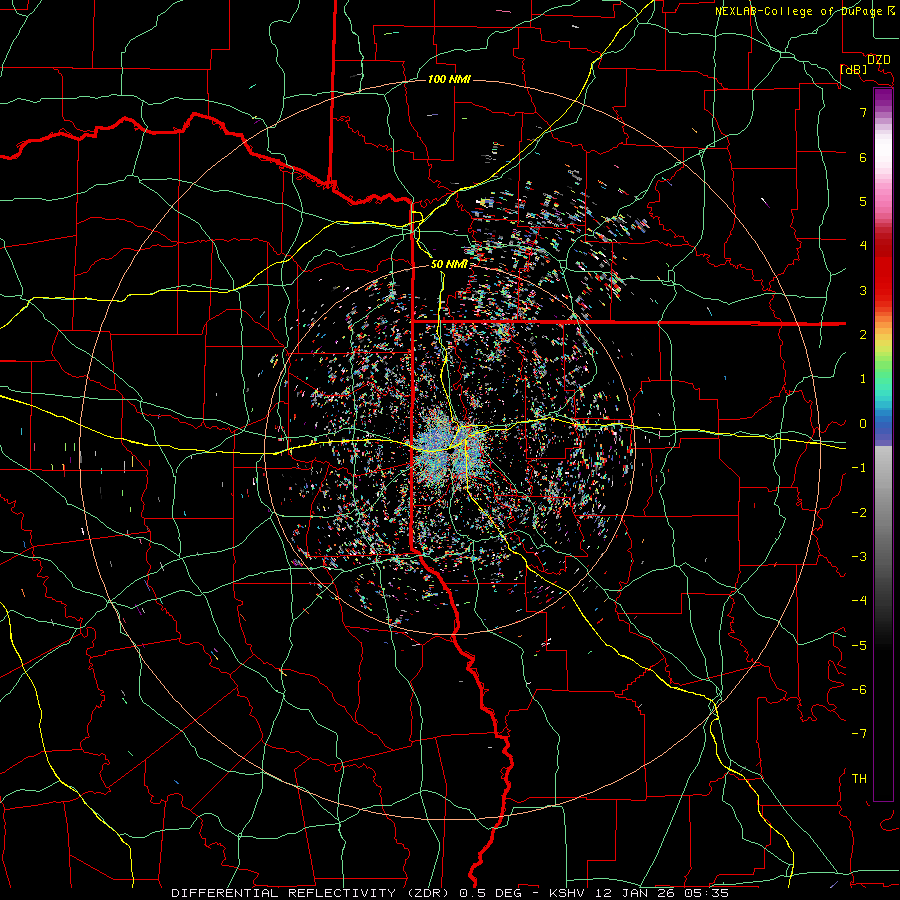Click the '-5' value on the scale

859,646
